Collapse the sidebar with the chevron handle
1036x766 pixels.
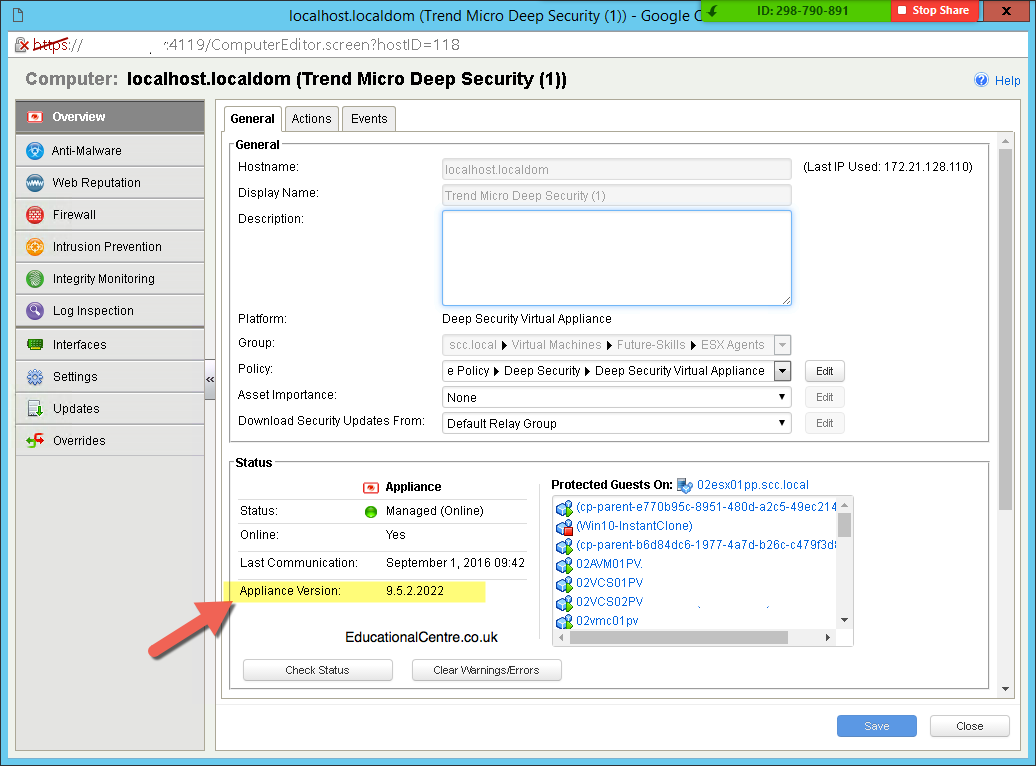tap(210, 379)
